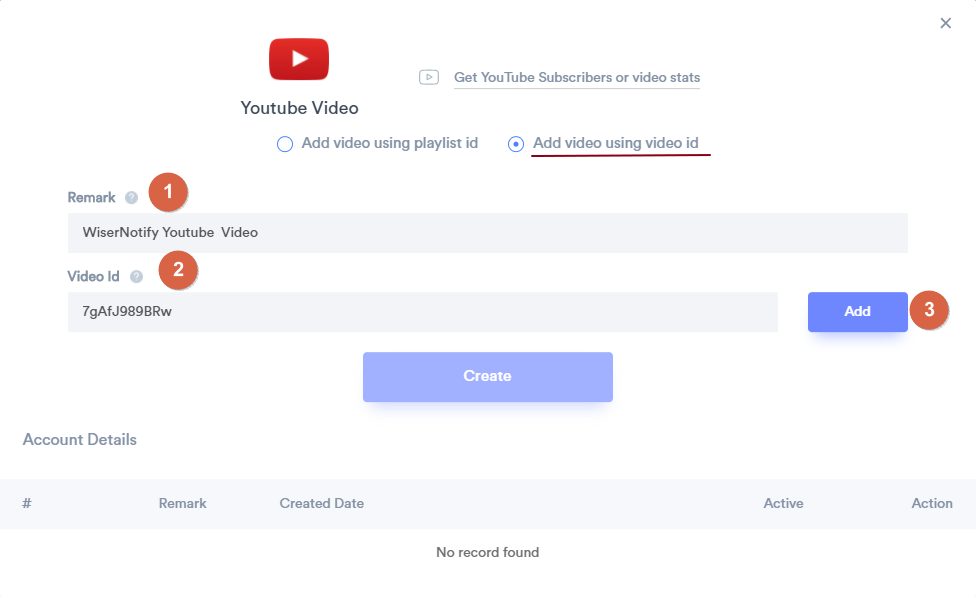Click the help icon next to Video Id
The height and width of the screenshot is (597, 976).
click(136, 277)
